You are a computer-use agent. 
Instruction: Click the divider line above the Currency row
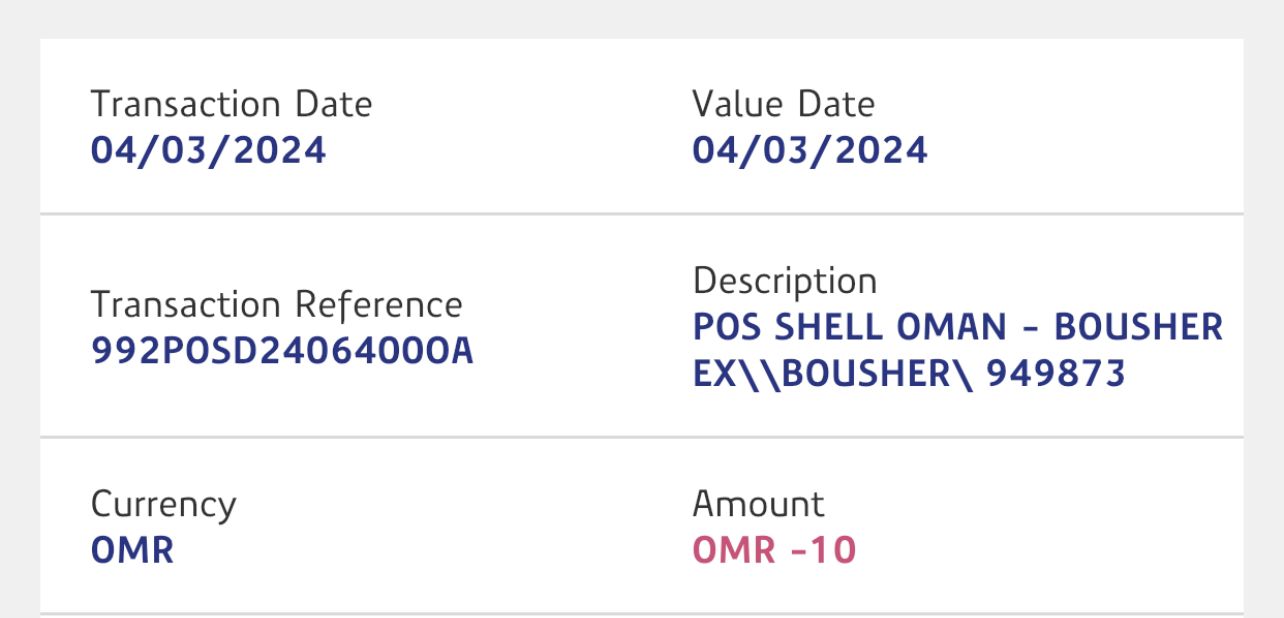[x=641, y=437]
